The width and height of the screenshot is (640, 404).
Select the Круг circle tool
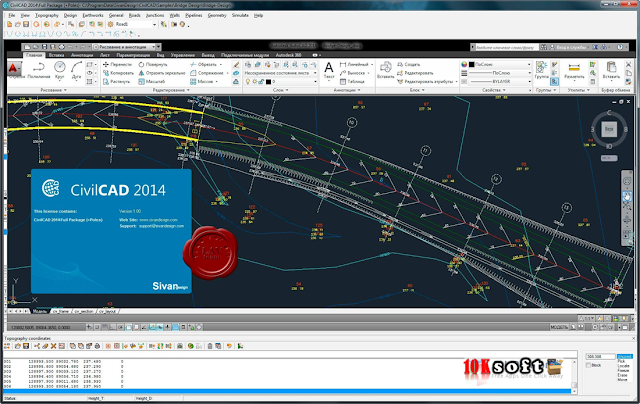click(60, 70)
